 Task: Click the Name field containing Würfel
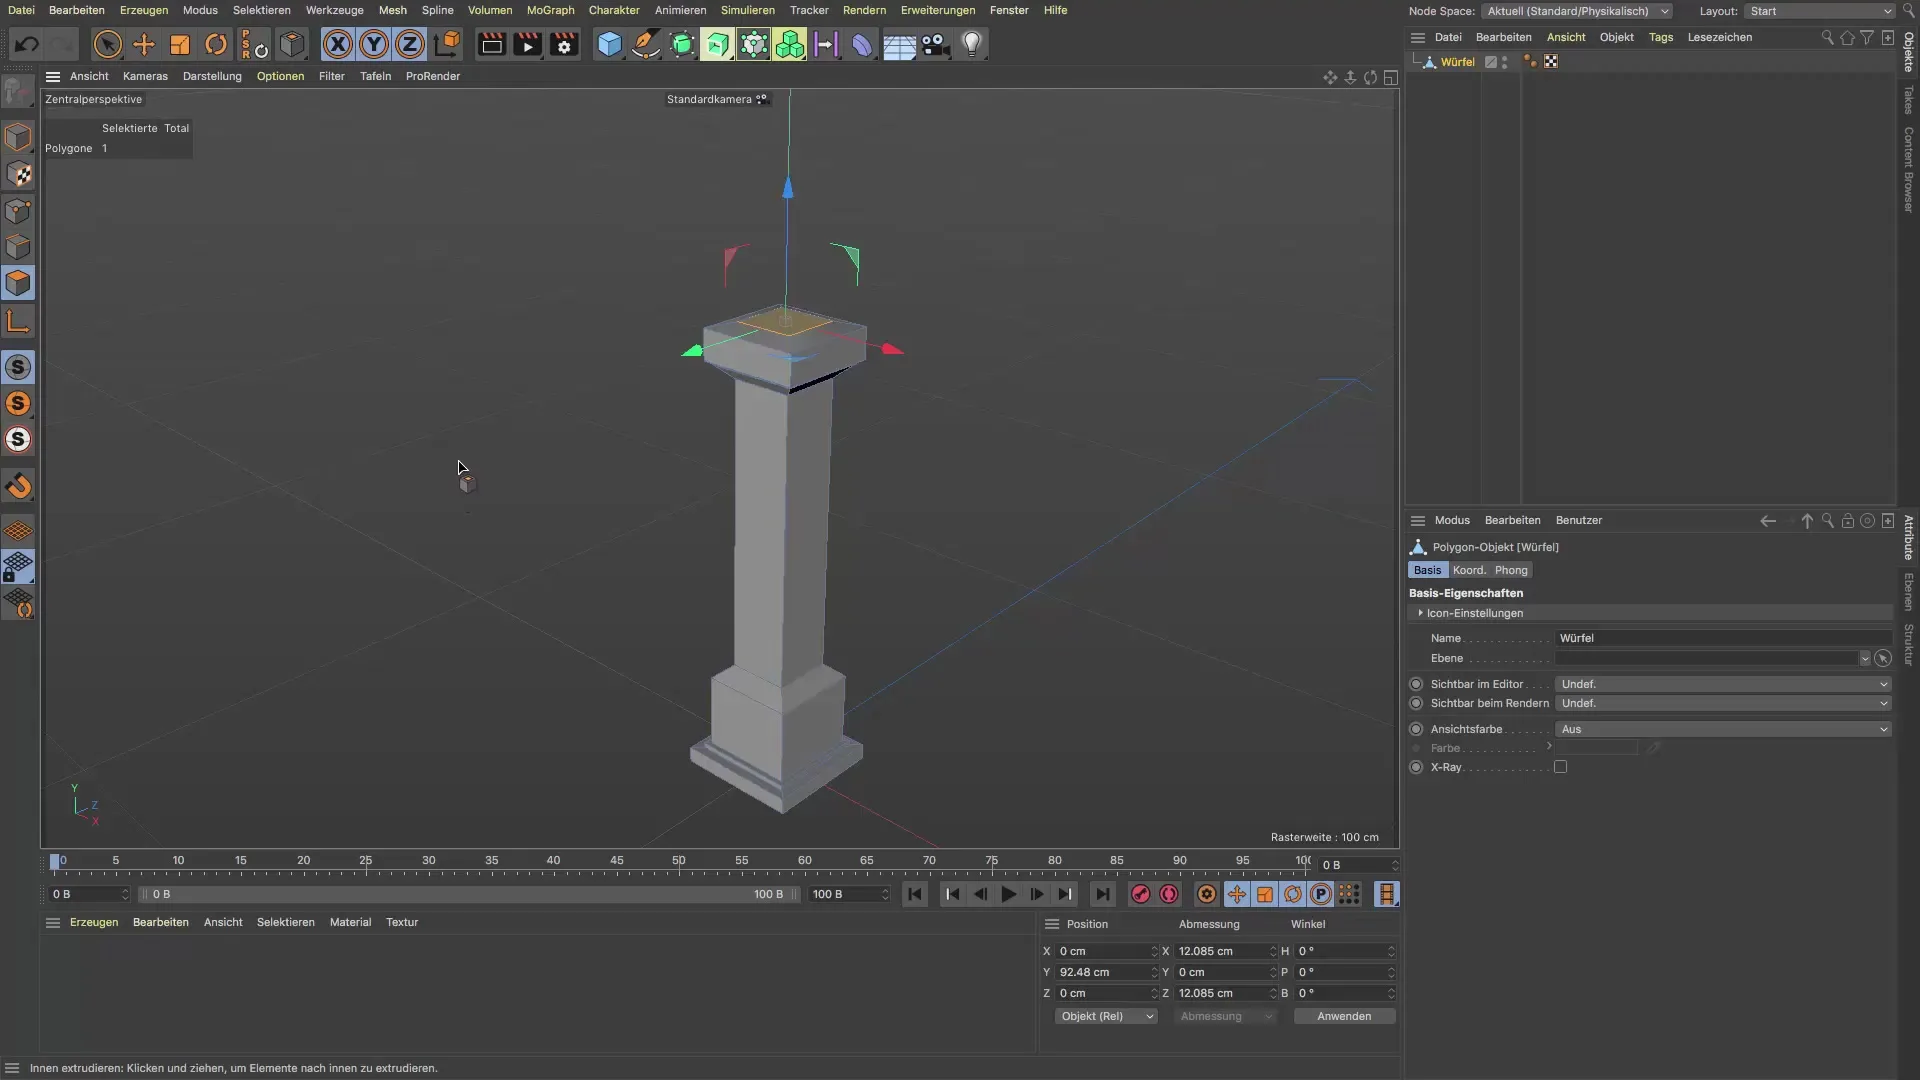1723,638
